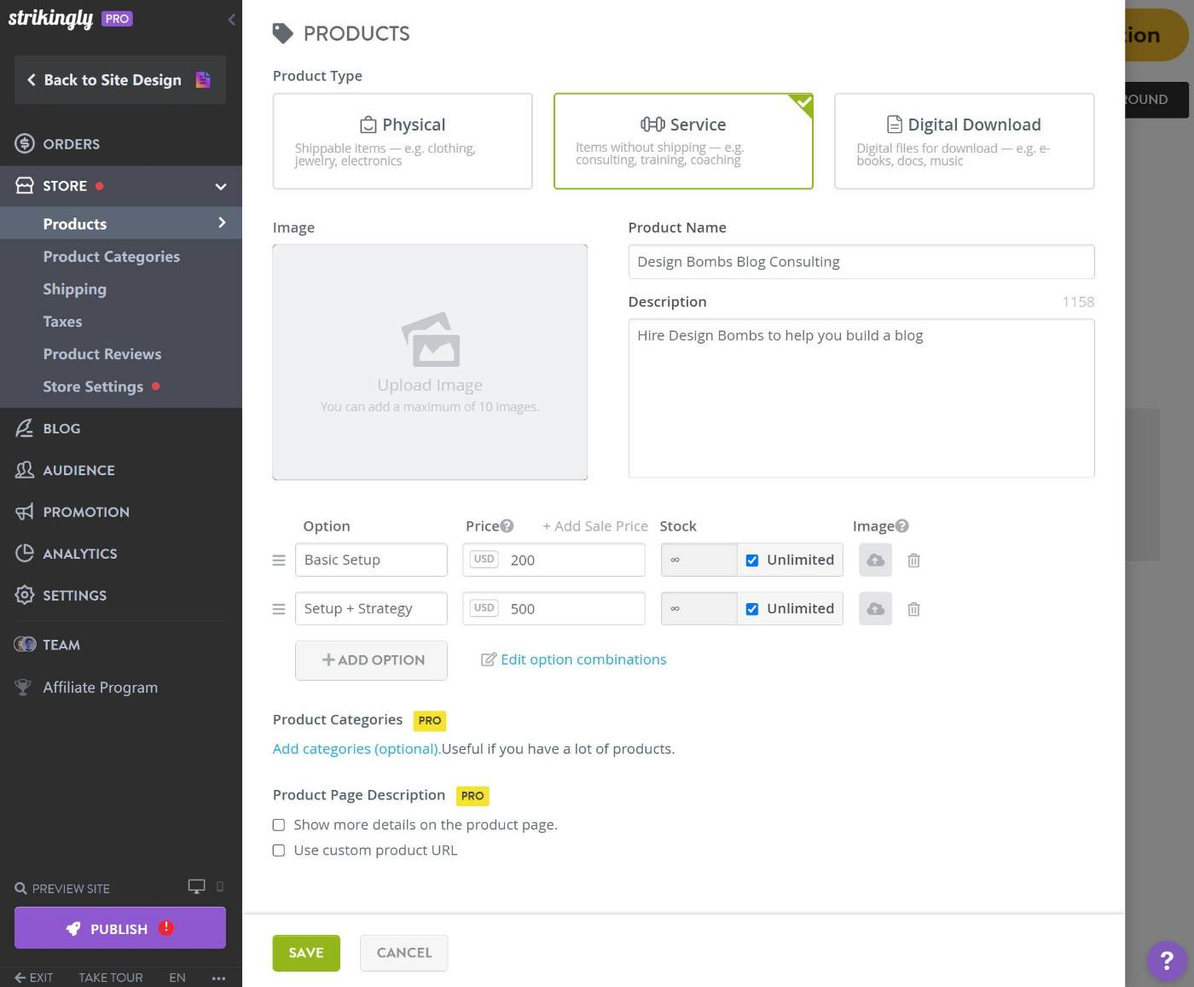
Task: Collapse the Store menu chevron
Action: point(220,186)
